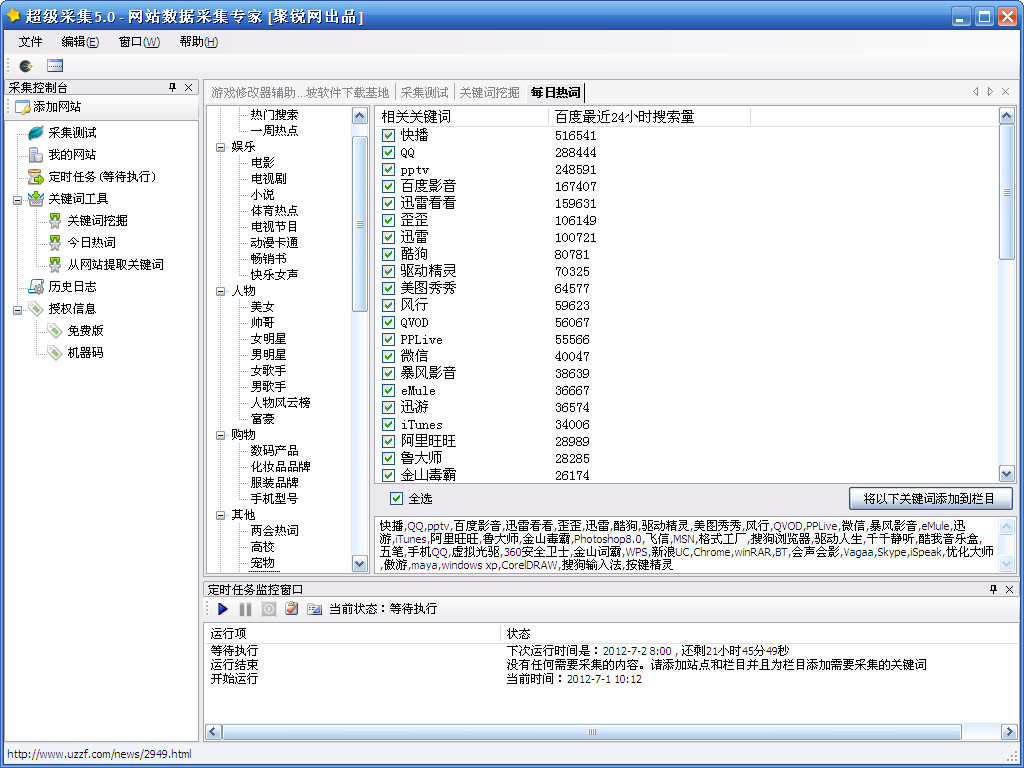
Task: Collapse the 娱乐 category
Action: point(221,147)
